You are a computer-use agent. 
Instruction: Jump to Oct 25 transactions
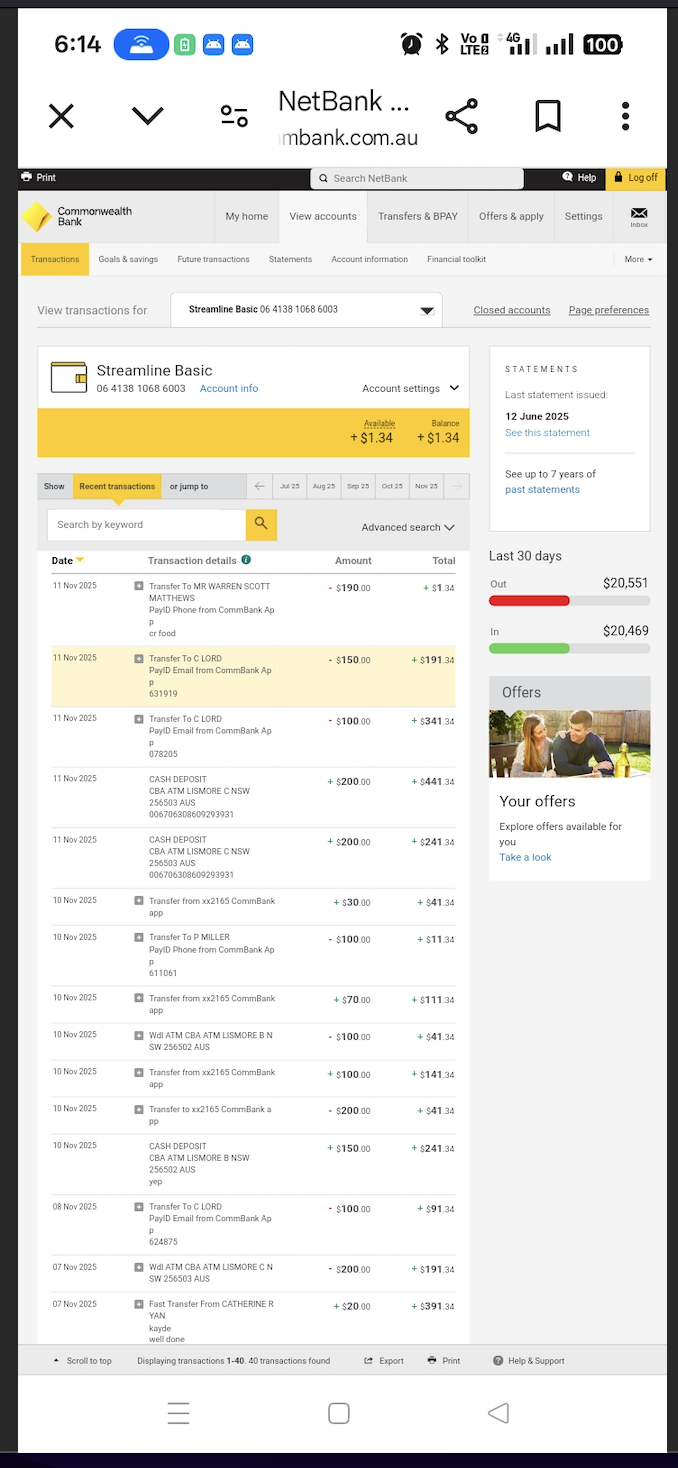point(392,486)
